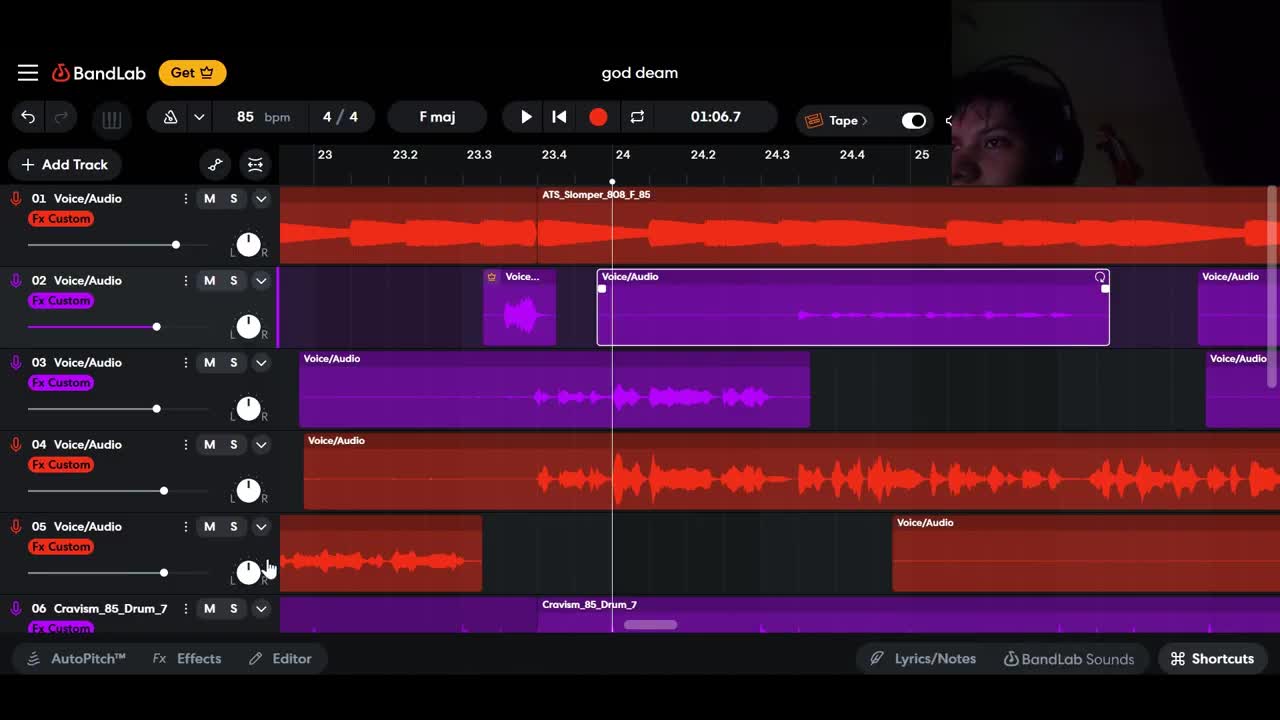Expand track 06 Cravism_85_Drum_7 chevron
The width and height of the screenshot is (1280, 720).
[261, 609]
